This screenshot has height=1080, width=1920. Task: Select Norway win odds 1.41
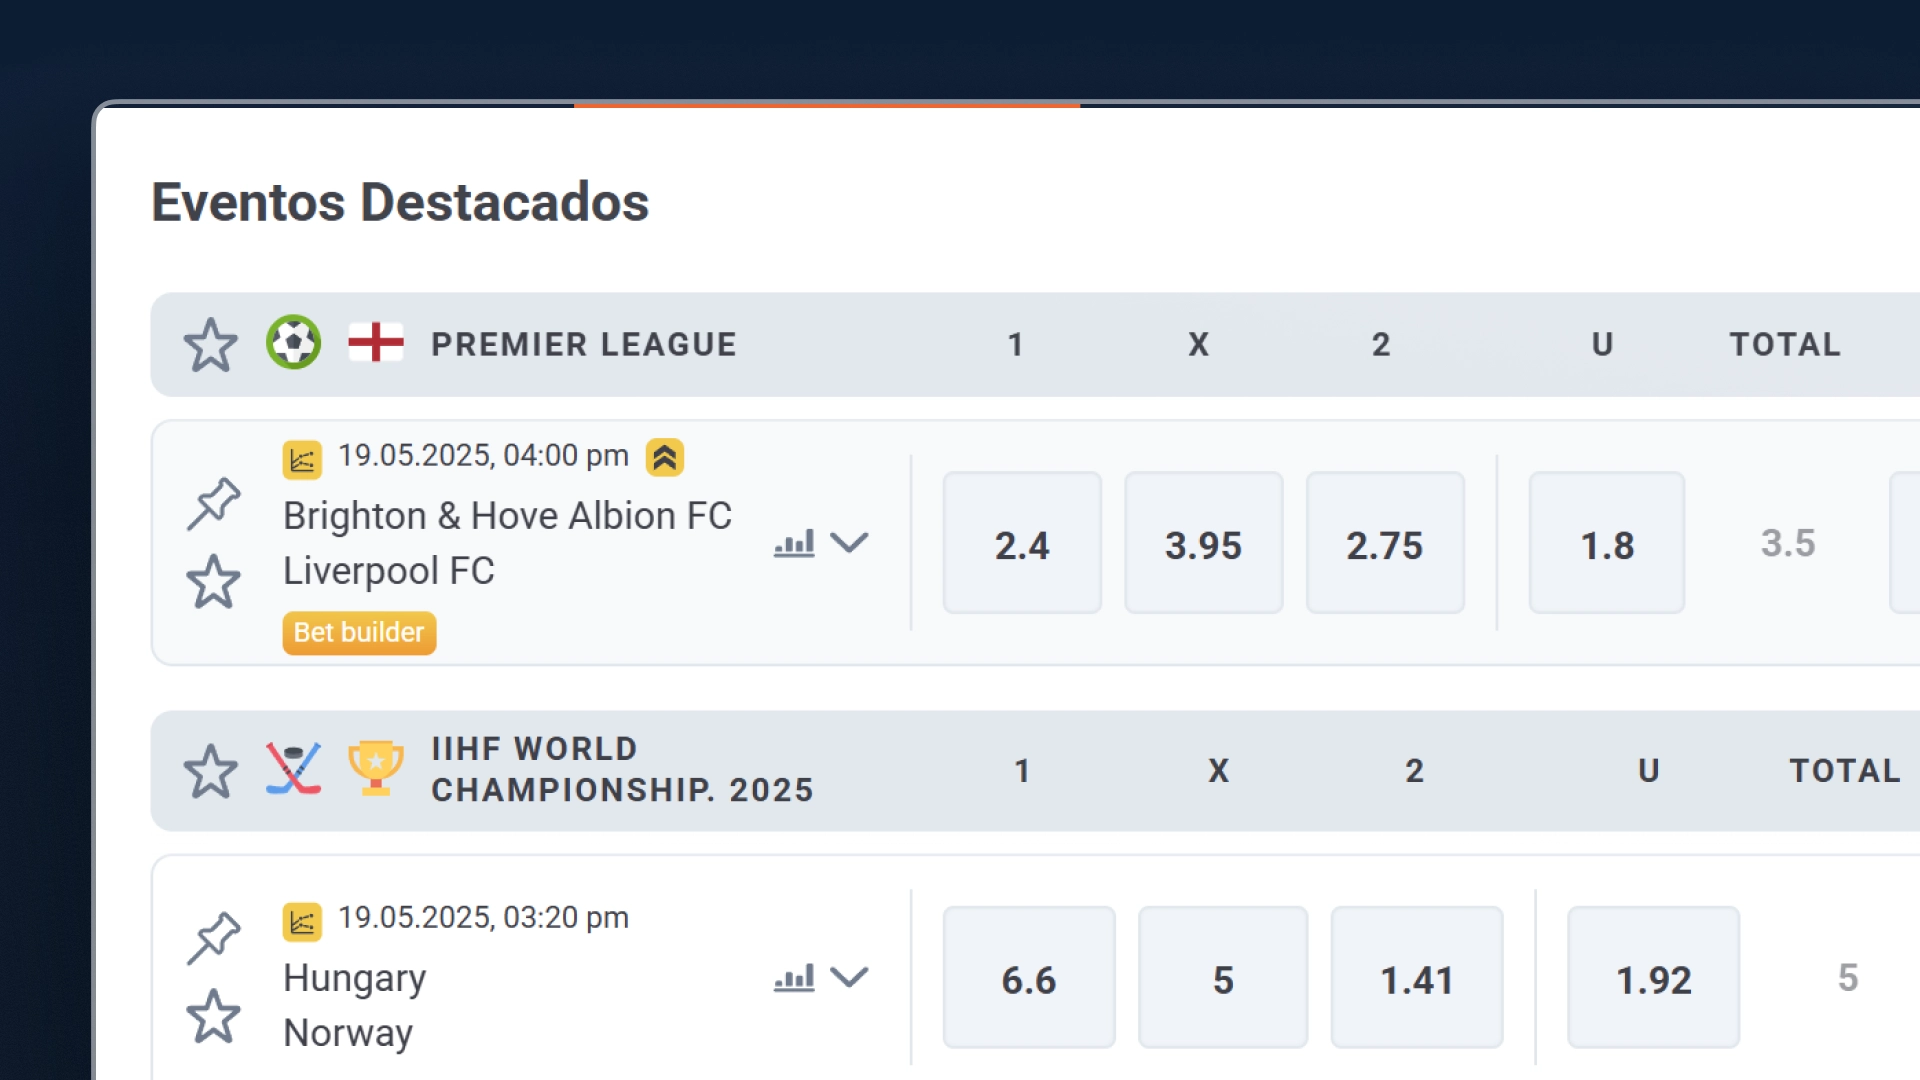tap(1417, 978)
